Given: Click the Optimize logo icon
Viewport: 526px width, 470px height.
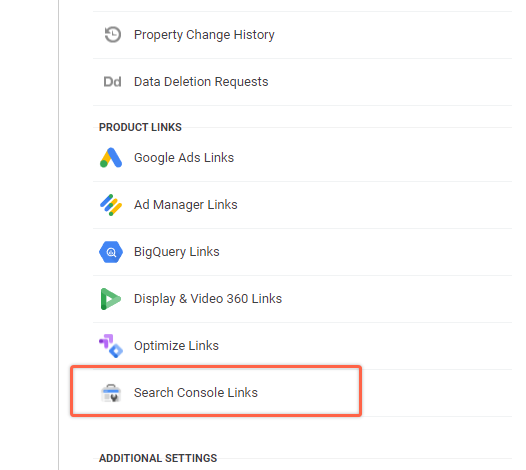Looking at the screenshot, I should tap(111, 346).
